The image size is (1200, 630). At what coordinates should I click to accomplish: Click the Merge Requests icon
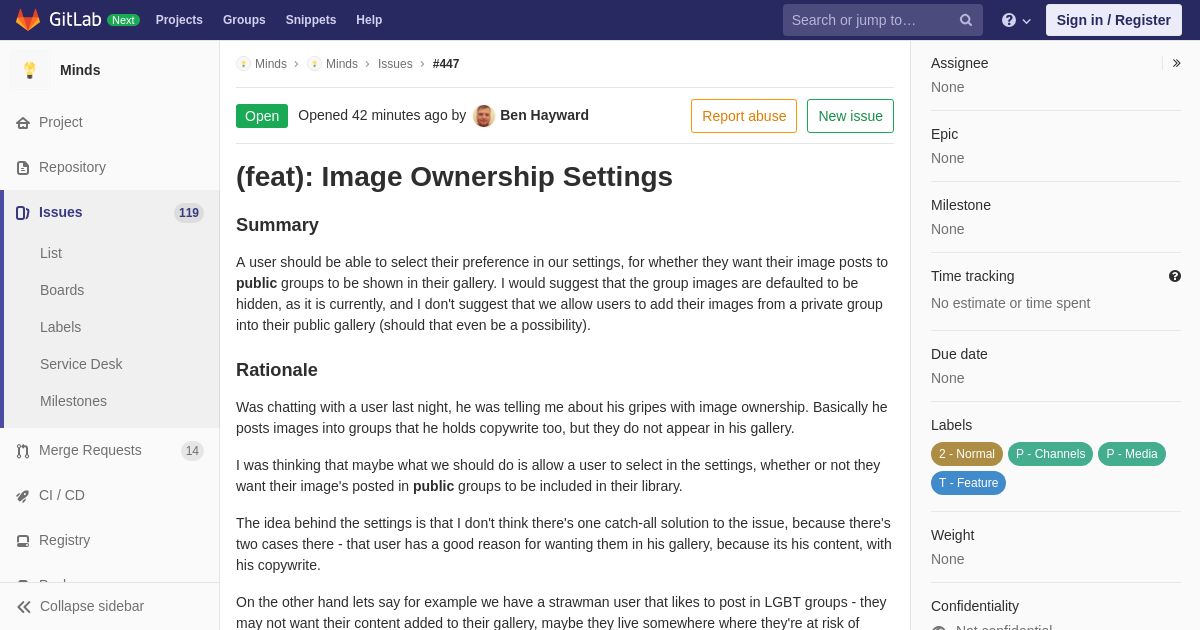[x=23, y=451]
